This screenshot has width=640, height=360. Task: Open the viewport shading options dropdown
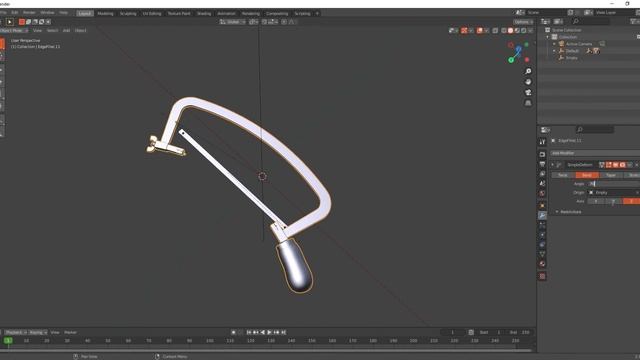(x=530, y=31)
